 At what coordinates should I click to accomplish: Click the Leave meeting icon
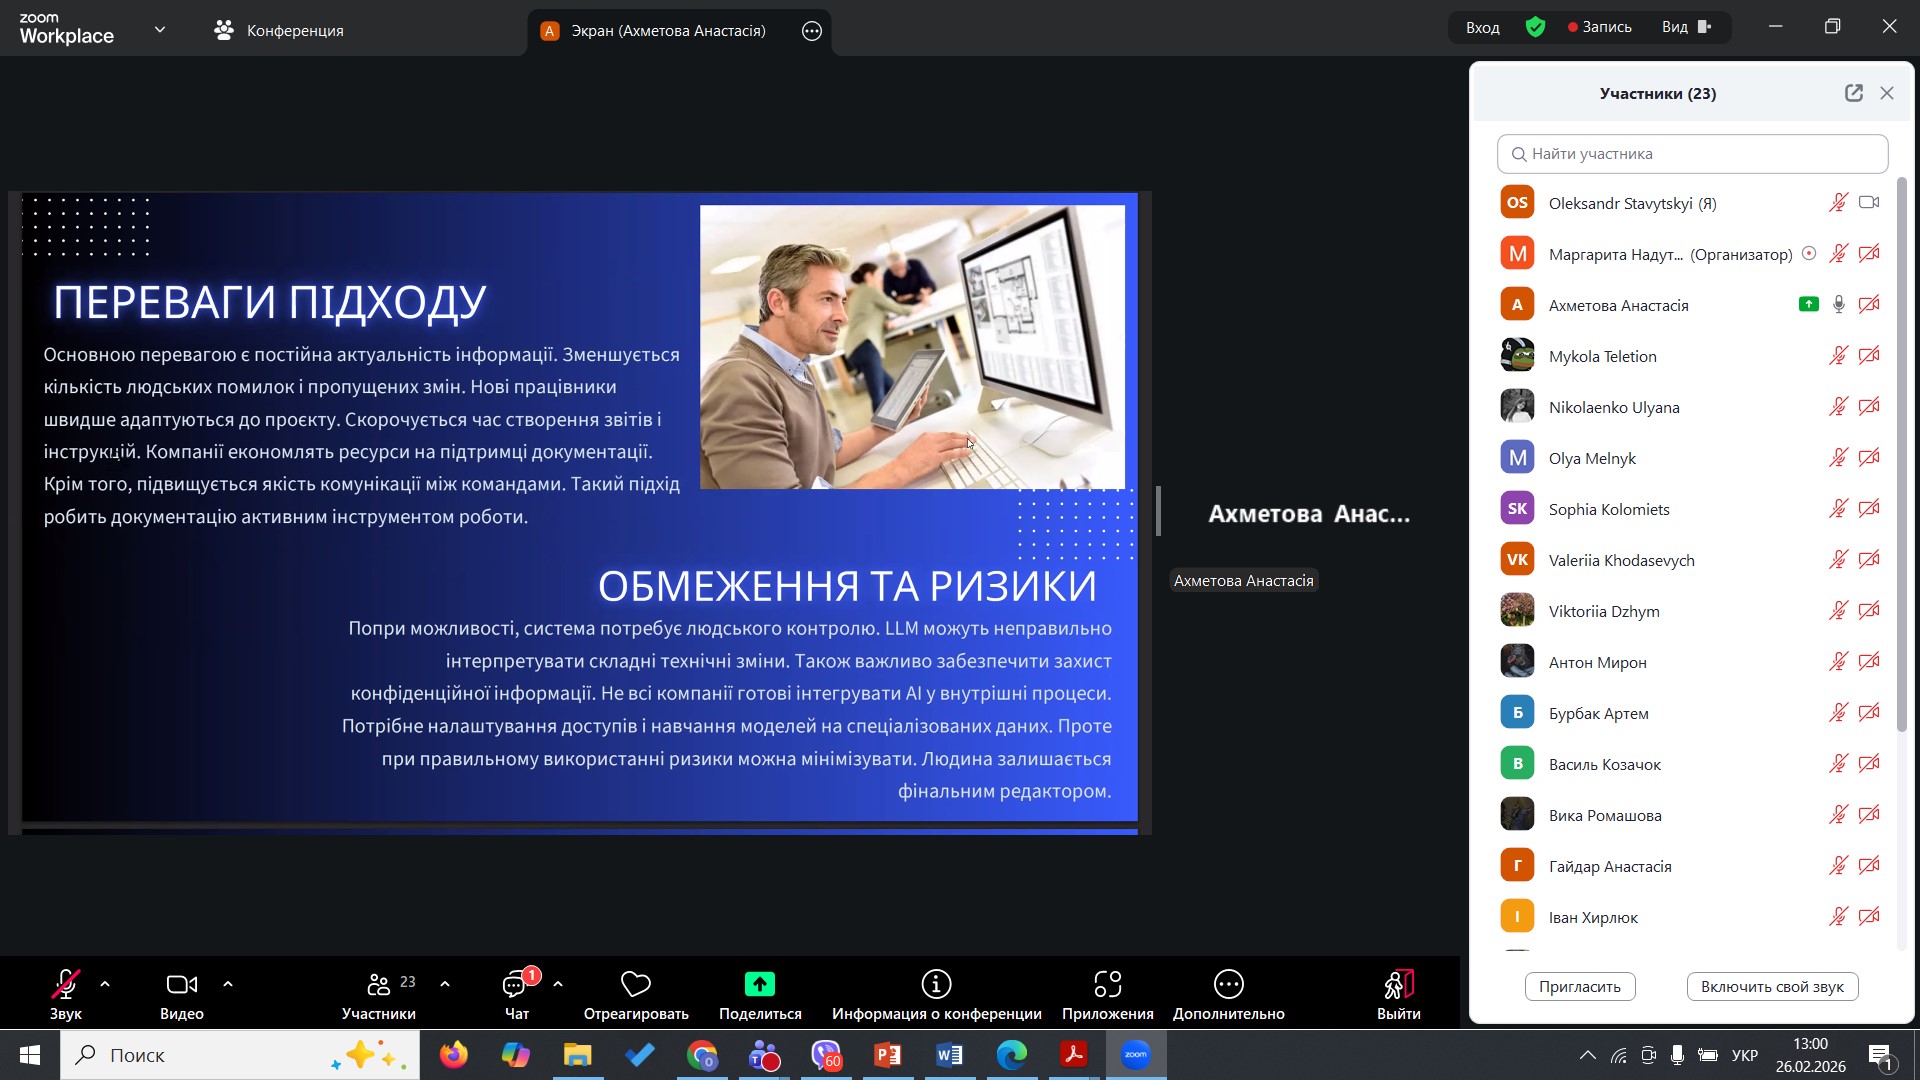[1398, 985]
